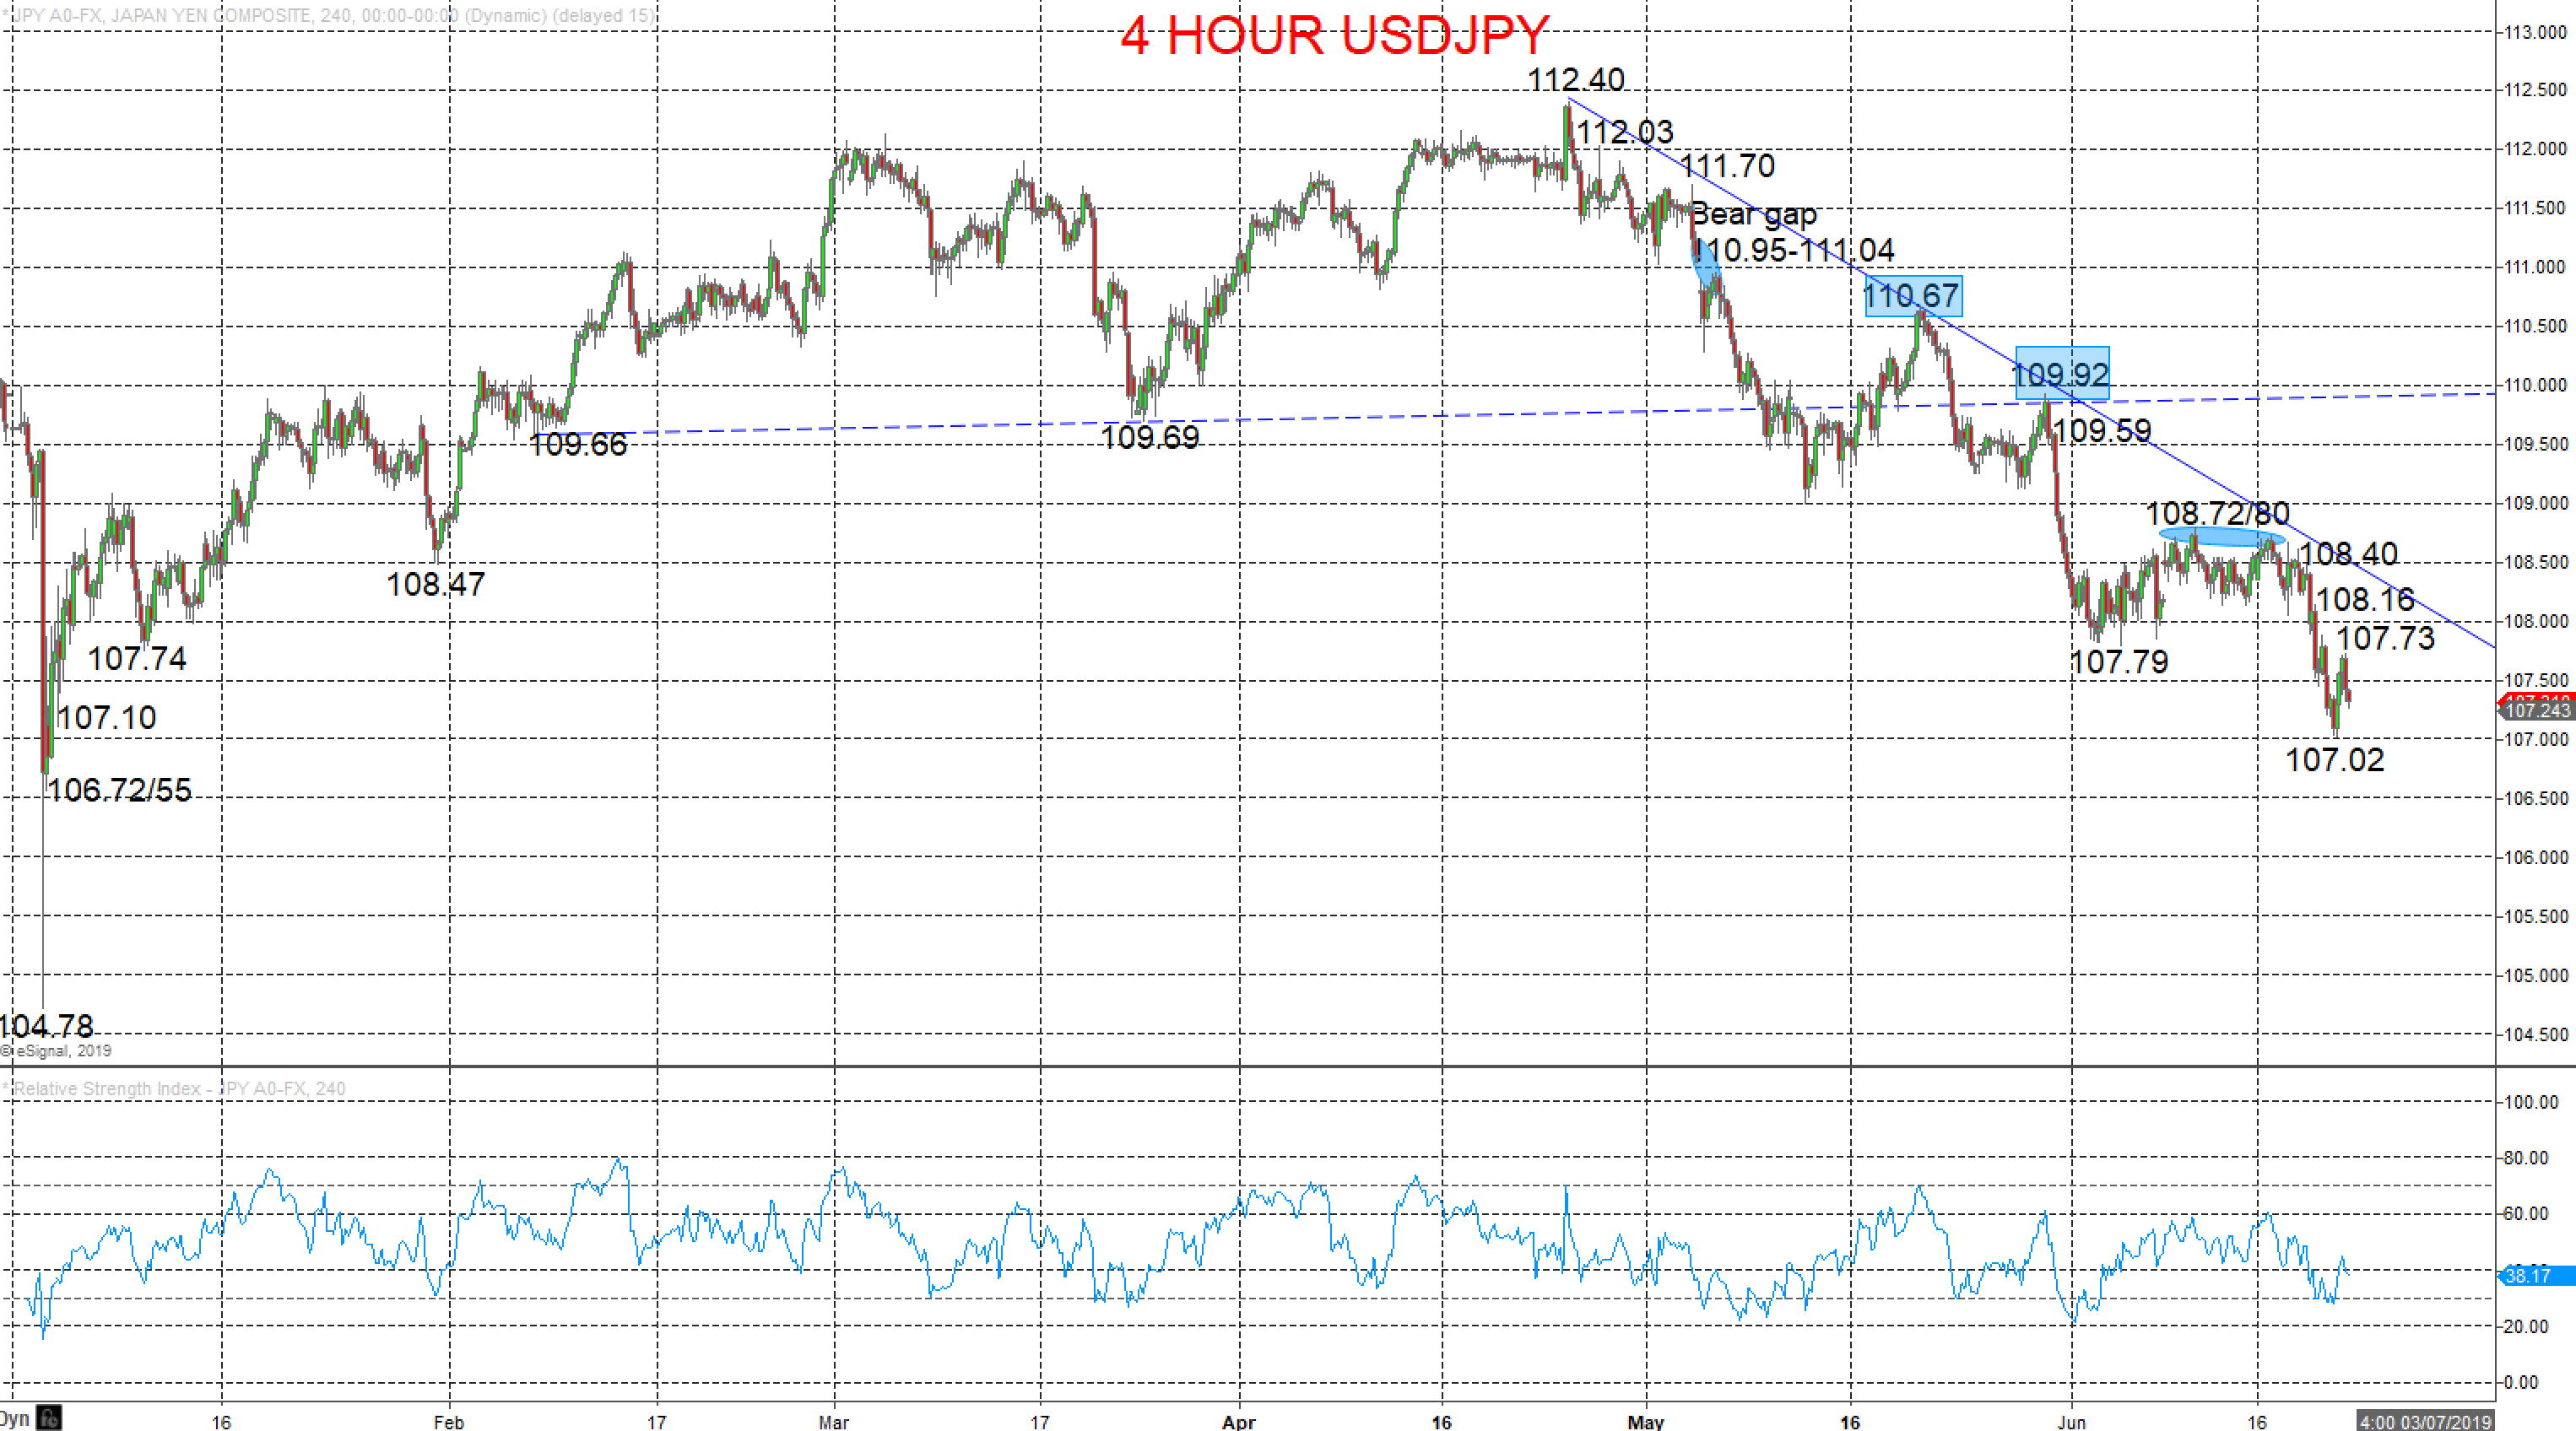Select the 107.79 low price label

pos(2119,662)
